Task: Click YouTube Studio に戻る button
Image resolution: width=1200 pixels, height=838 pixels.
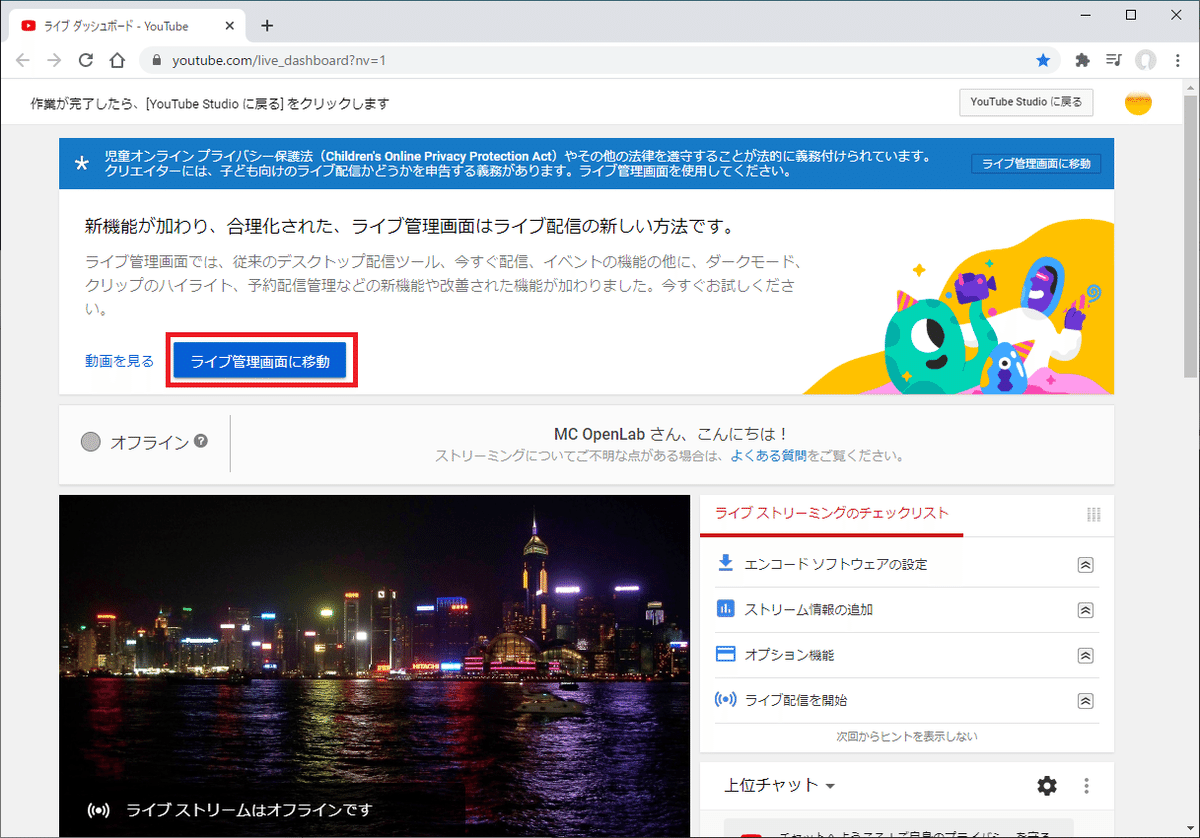Action: pyautogui.click(x=1026, y=102)
